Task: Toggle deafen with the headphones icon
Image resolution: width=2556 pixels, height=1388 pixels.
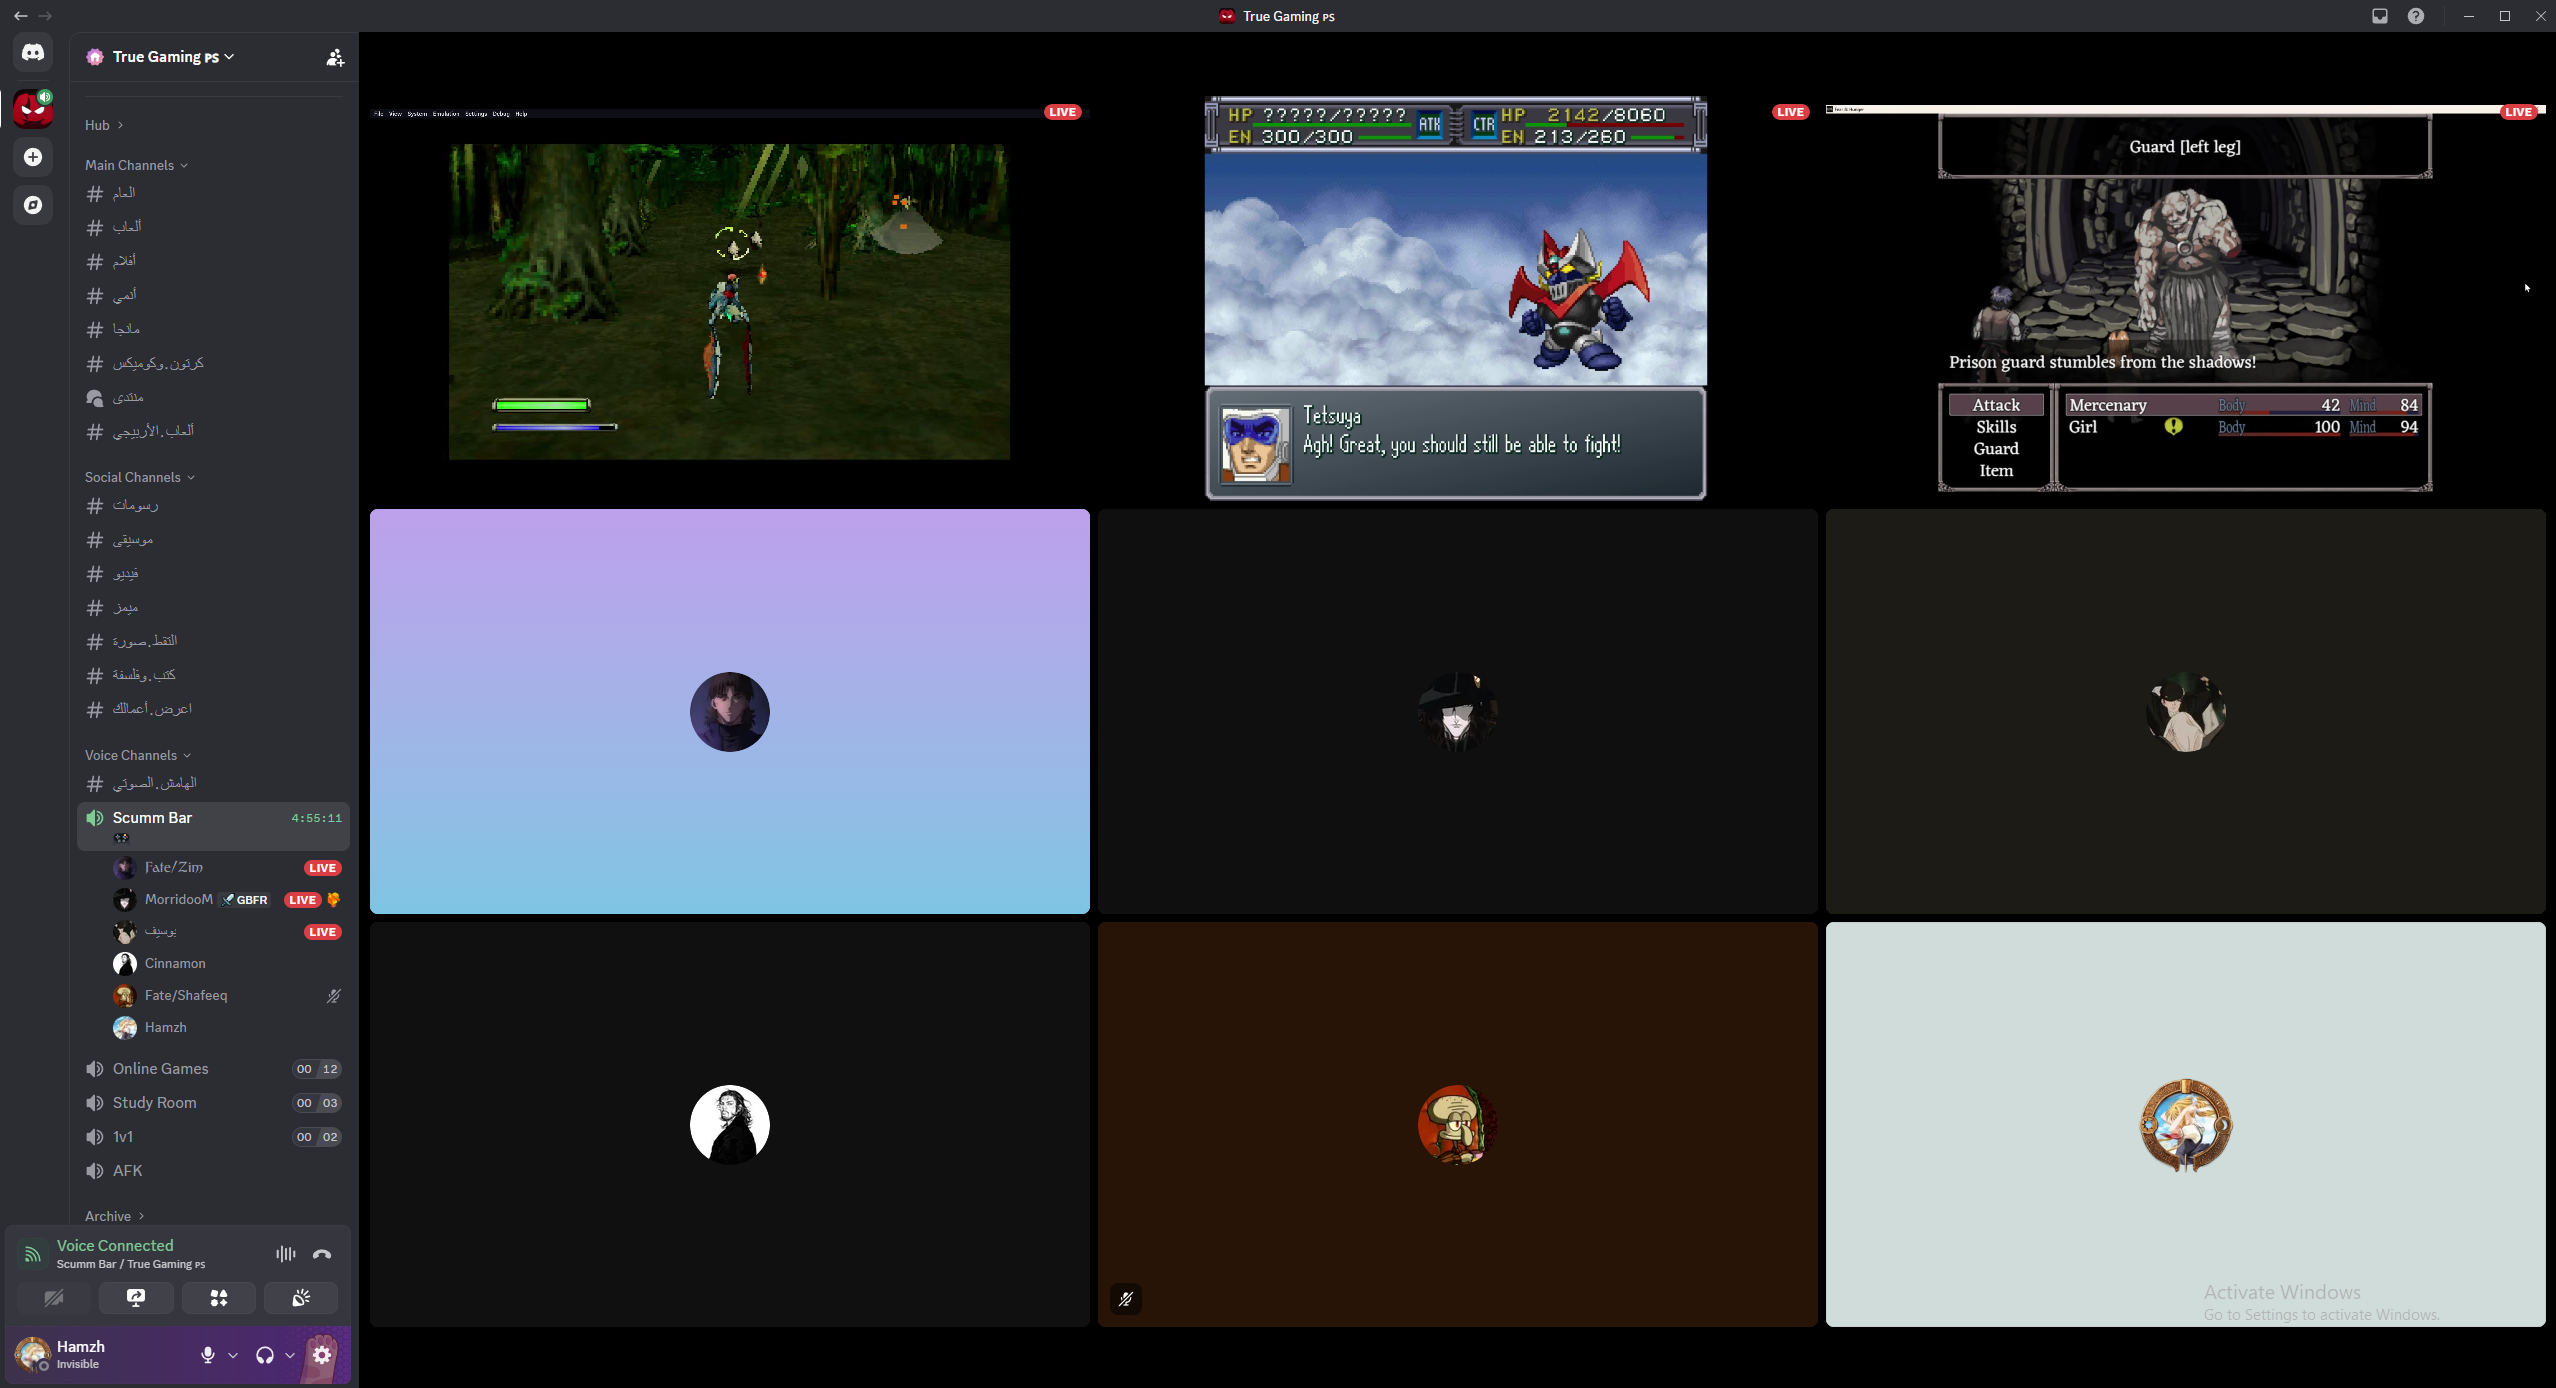Action: point(265,1355)
